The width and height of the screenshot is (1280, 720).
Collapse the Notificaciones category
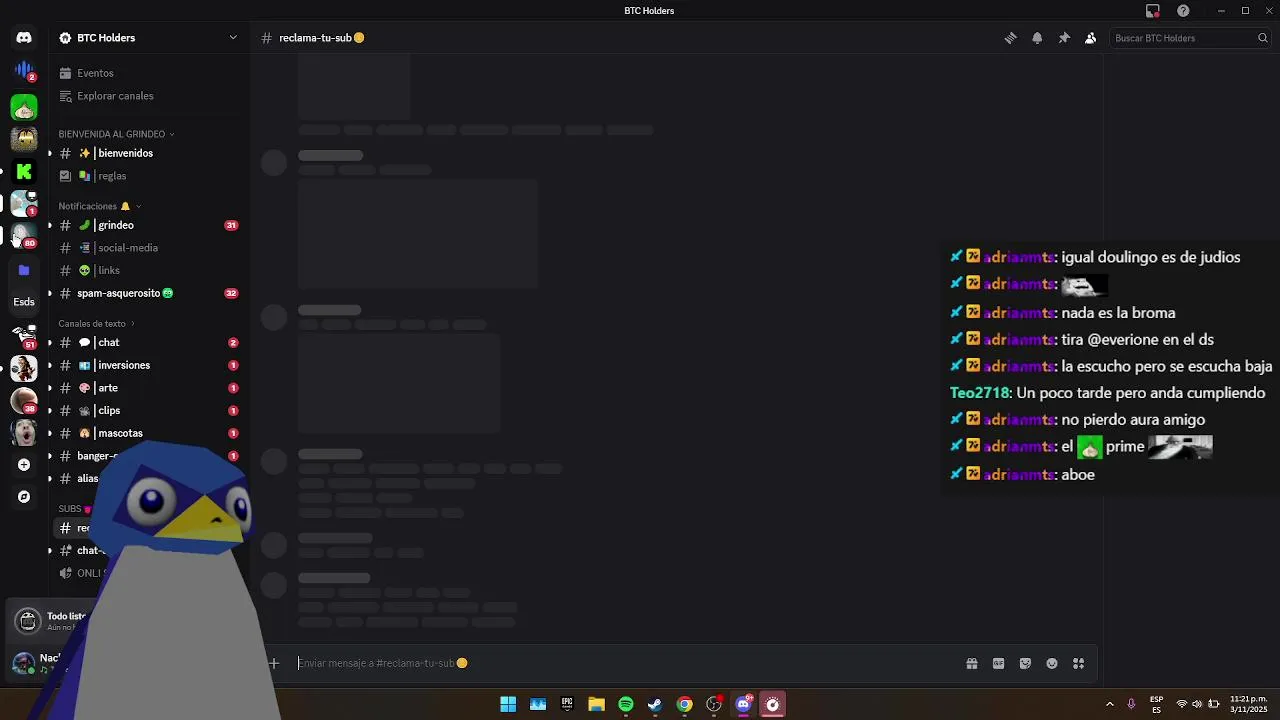point(99,206)
